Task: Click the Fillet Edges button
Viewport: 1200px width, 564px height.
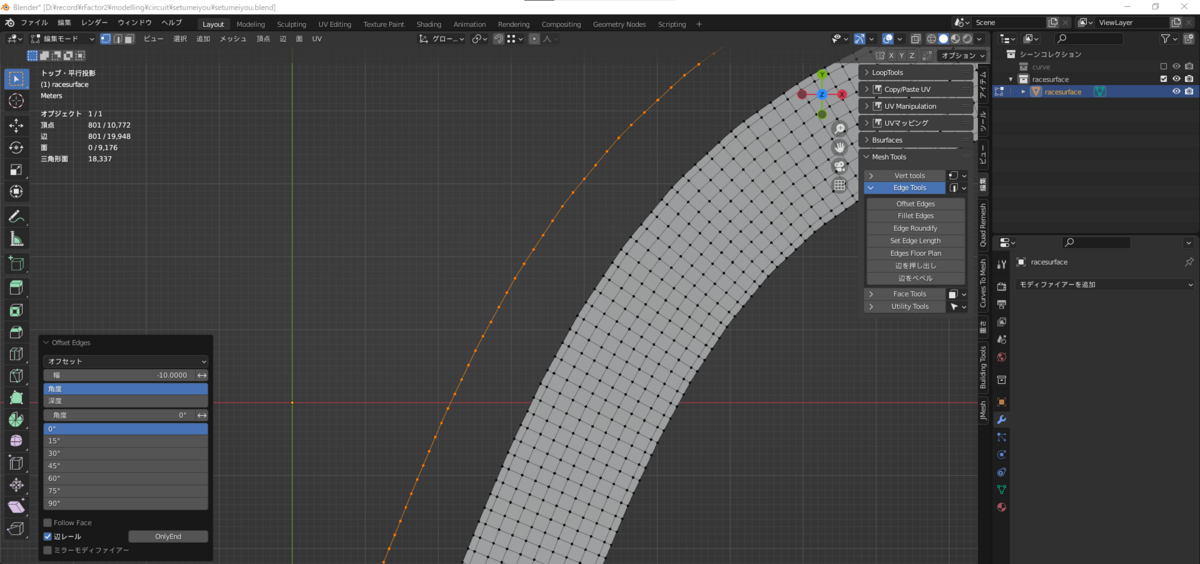Action: pyautogui.click(x=915, y=216)
